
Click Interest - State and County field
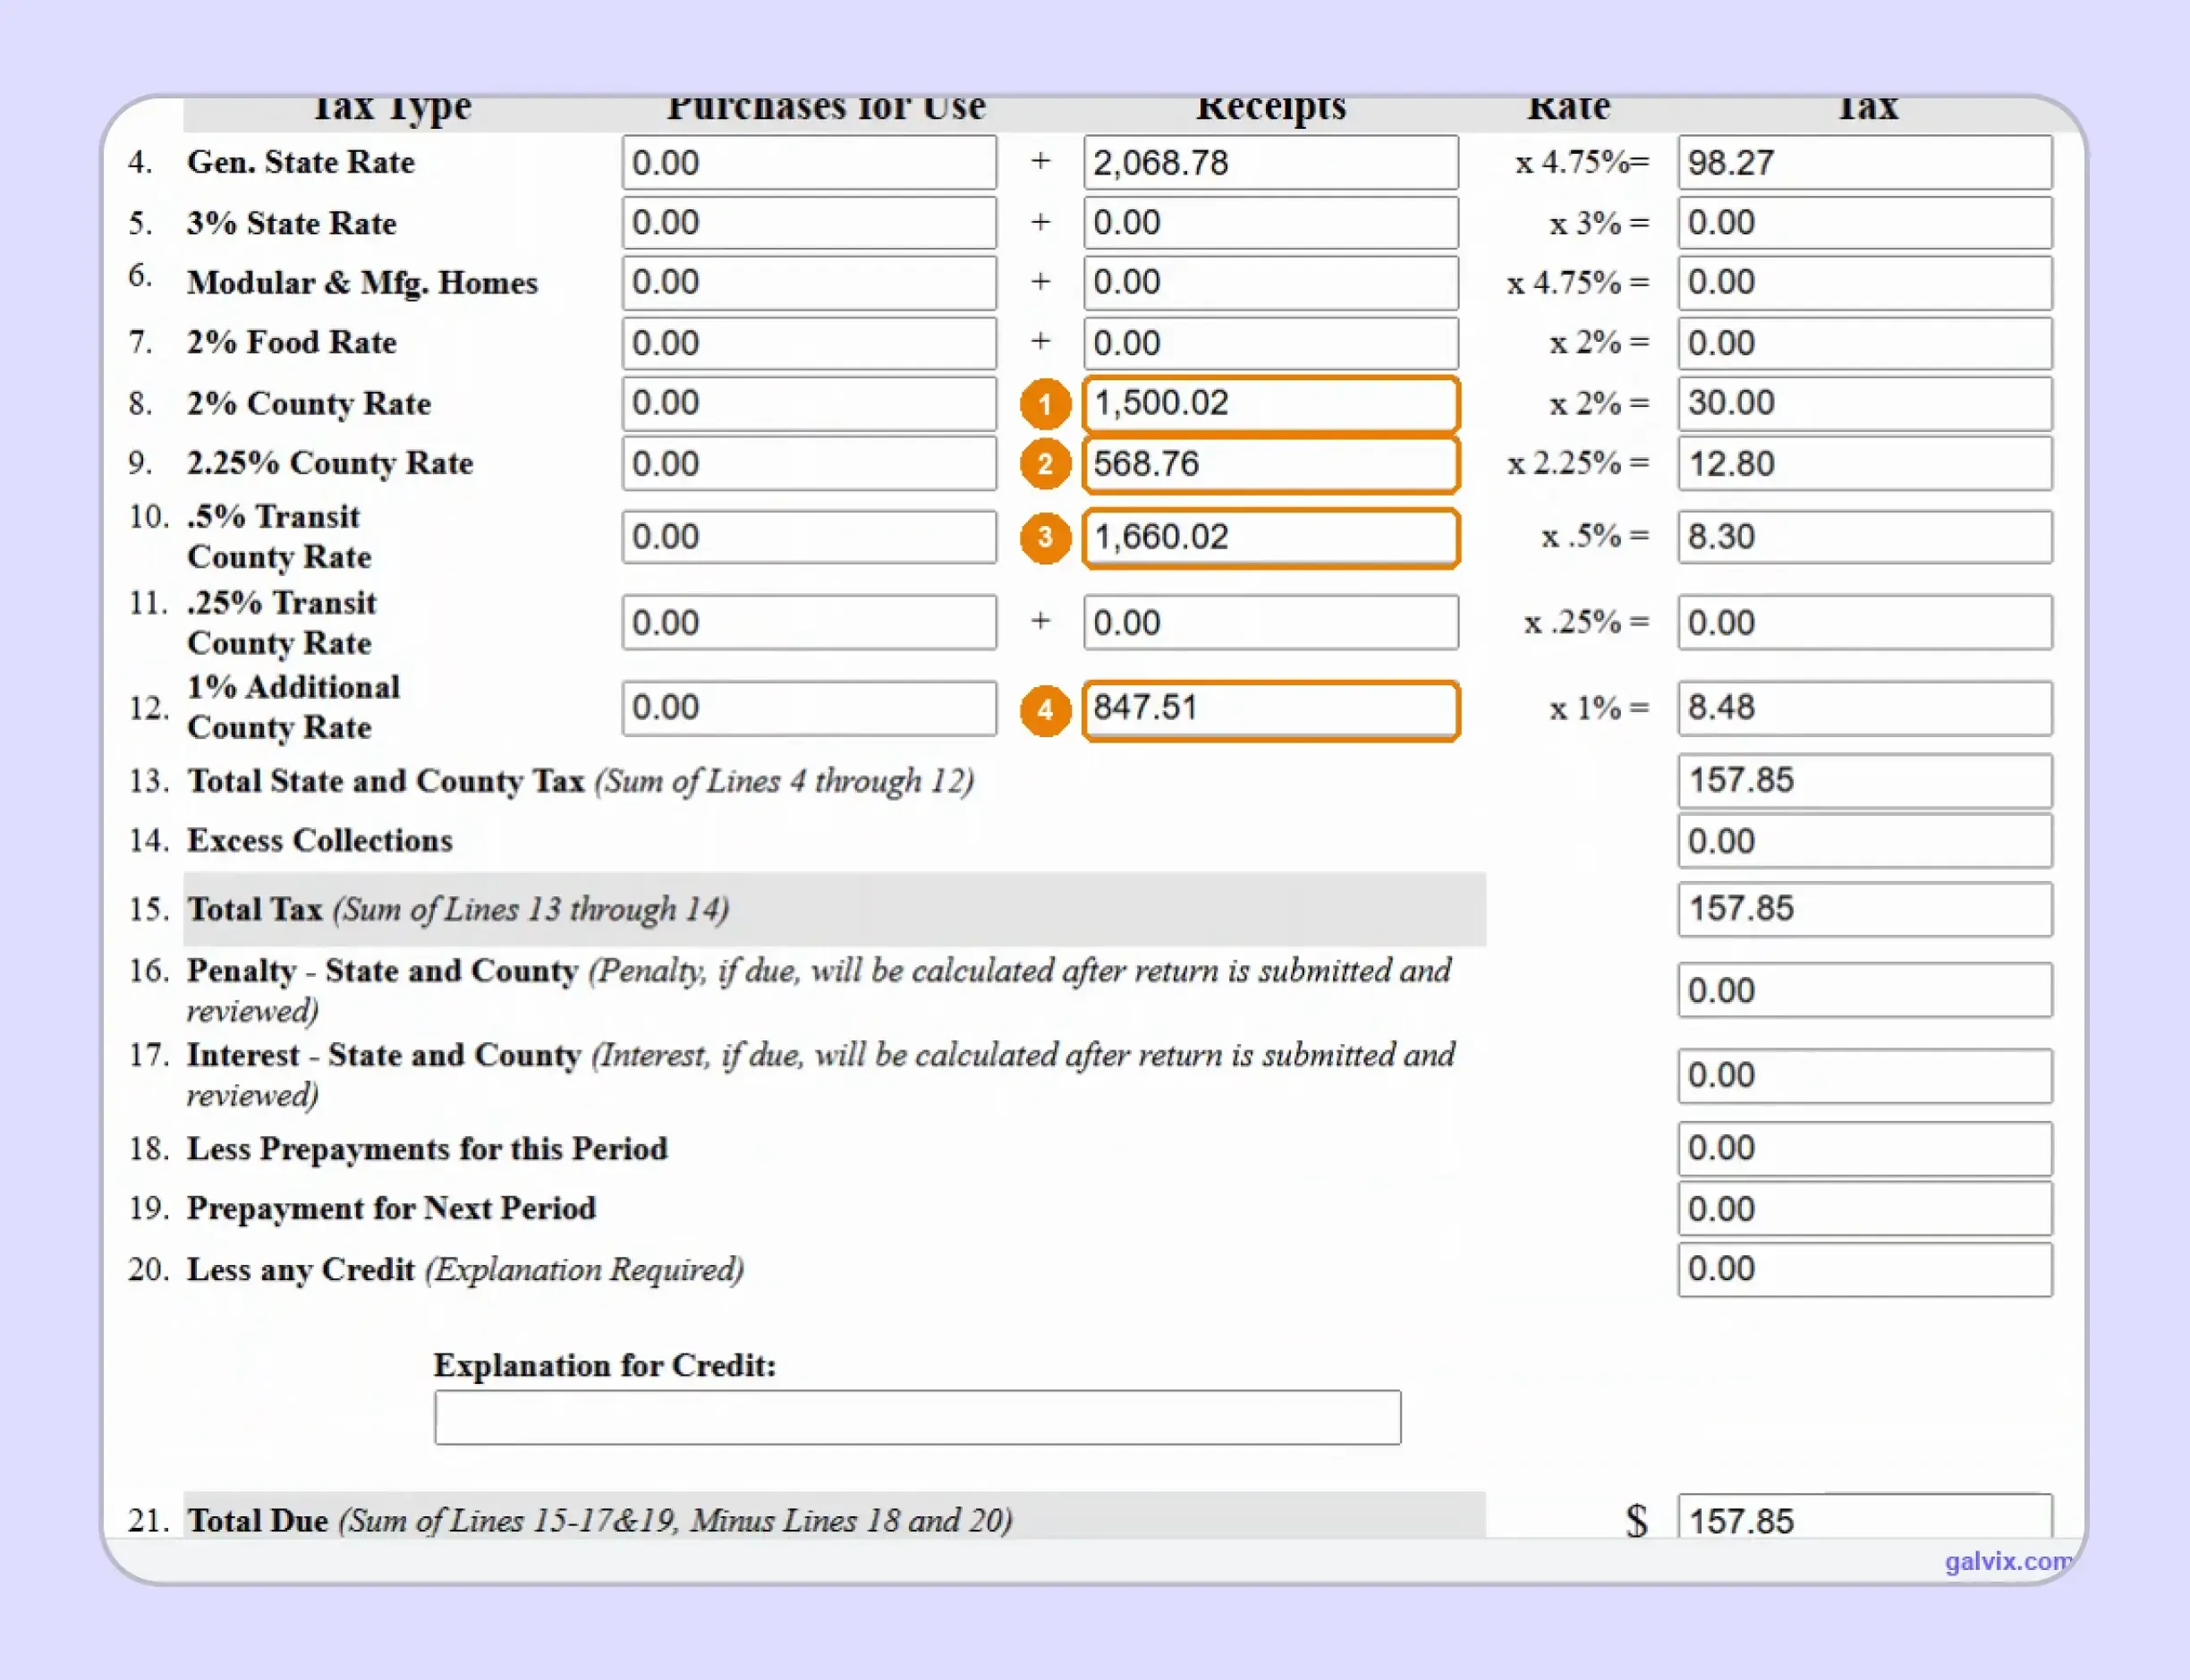[1865, 1076]
